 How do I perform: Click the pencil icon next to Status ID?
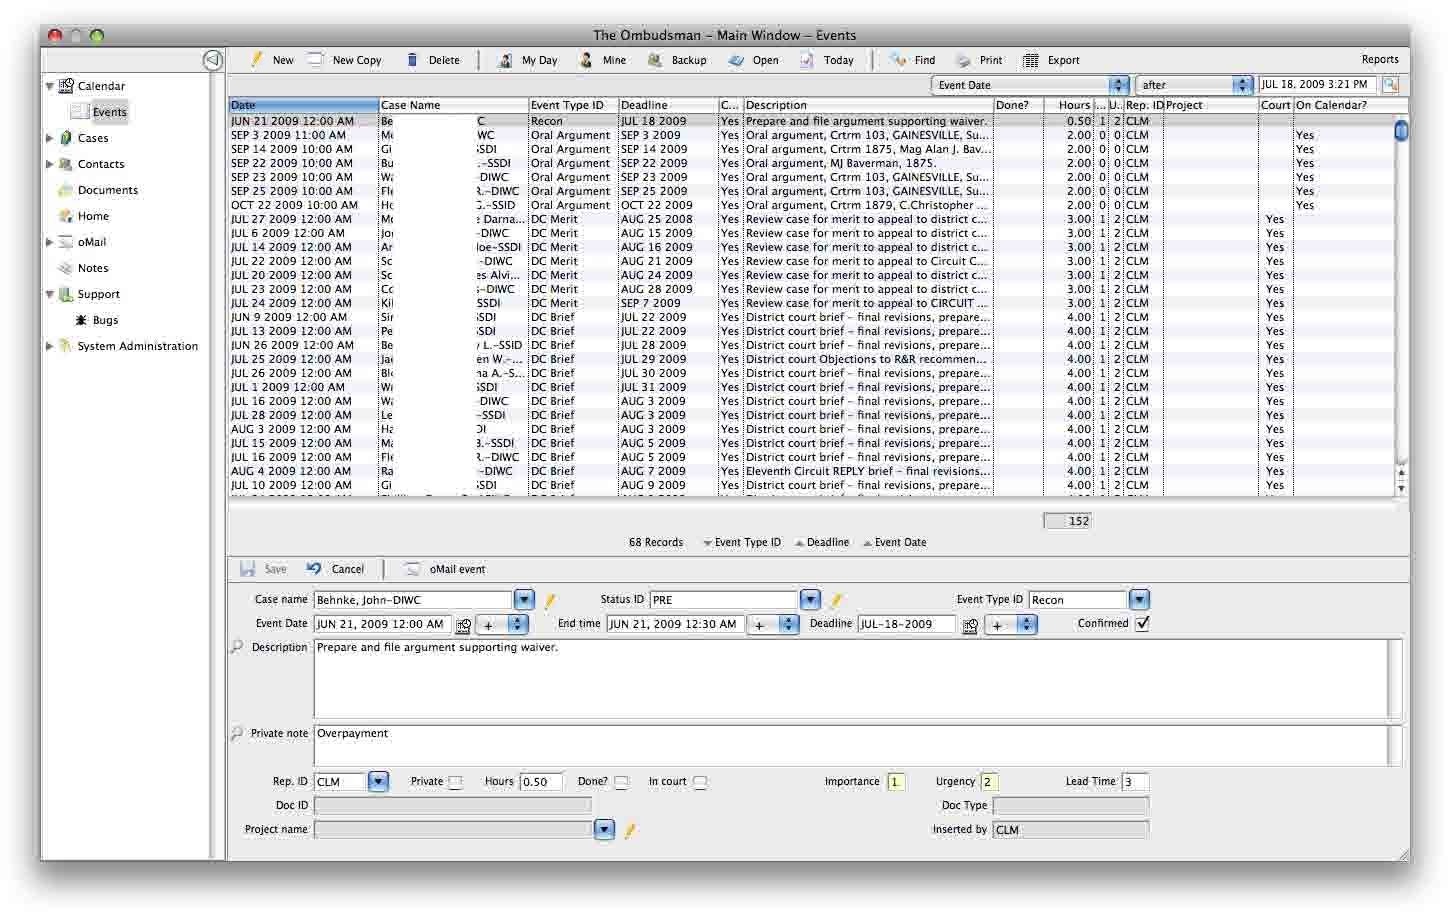click(836, 600)
